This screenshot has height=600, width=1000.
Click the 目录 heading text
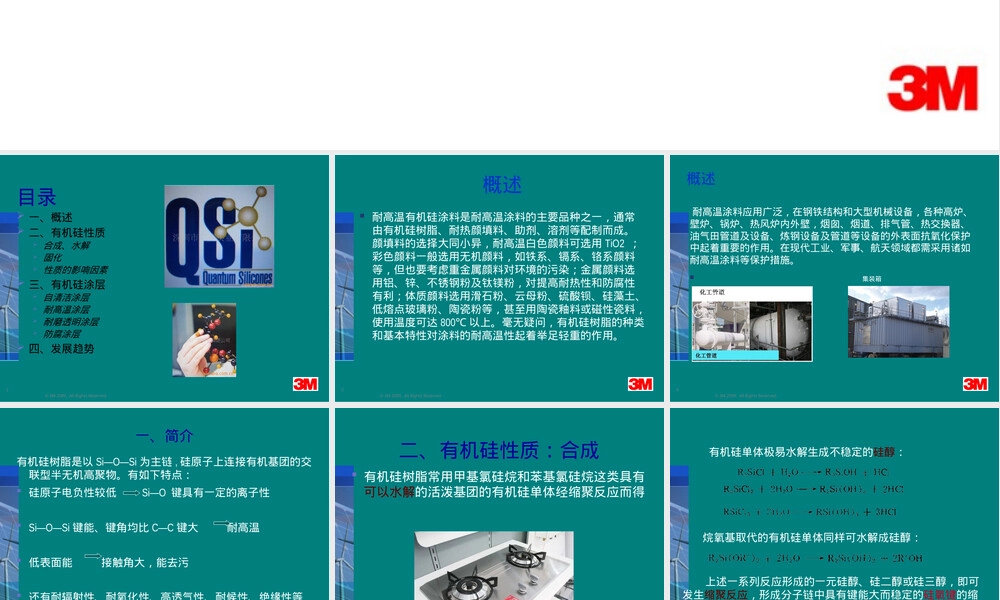[x=37, y=197]
